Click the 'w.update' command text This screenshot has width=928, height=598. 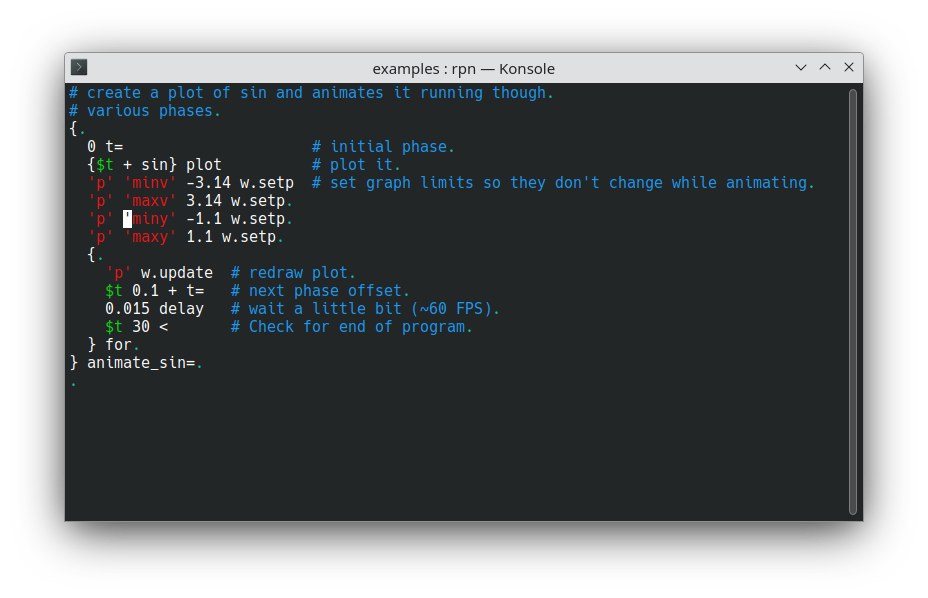pos(176,273)
